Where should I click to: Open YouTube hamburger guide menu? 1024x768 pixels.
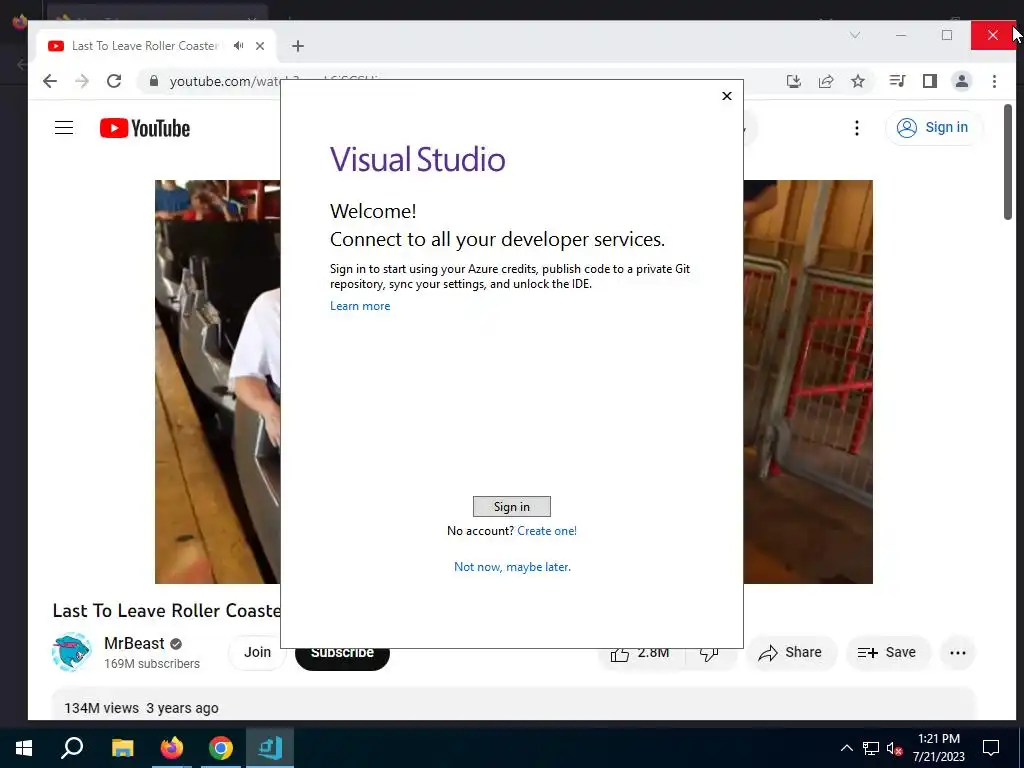pyautogui.click(x=64, y=127)
